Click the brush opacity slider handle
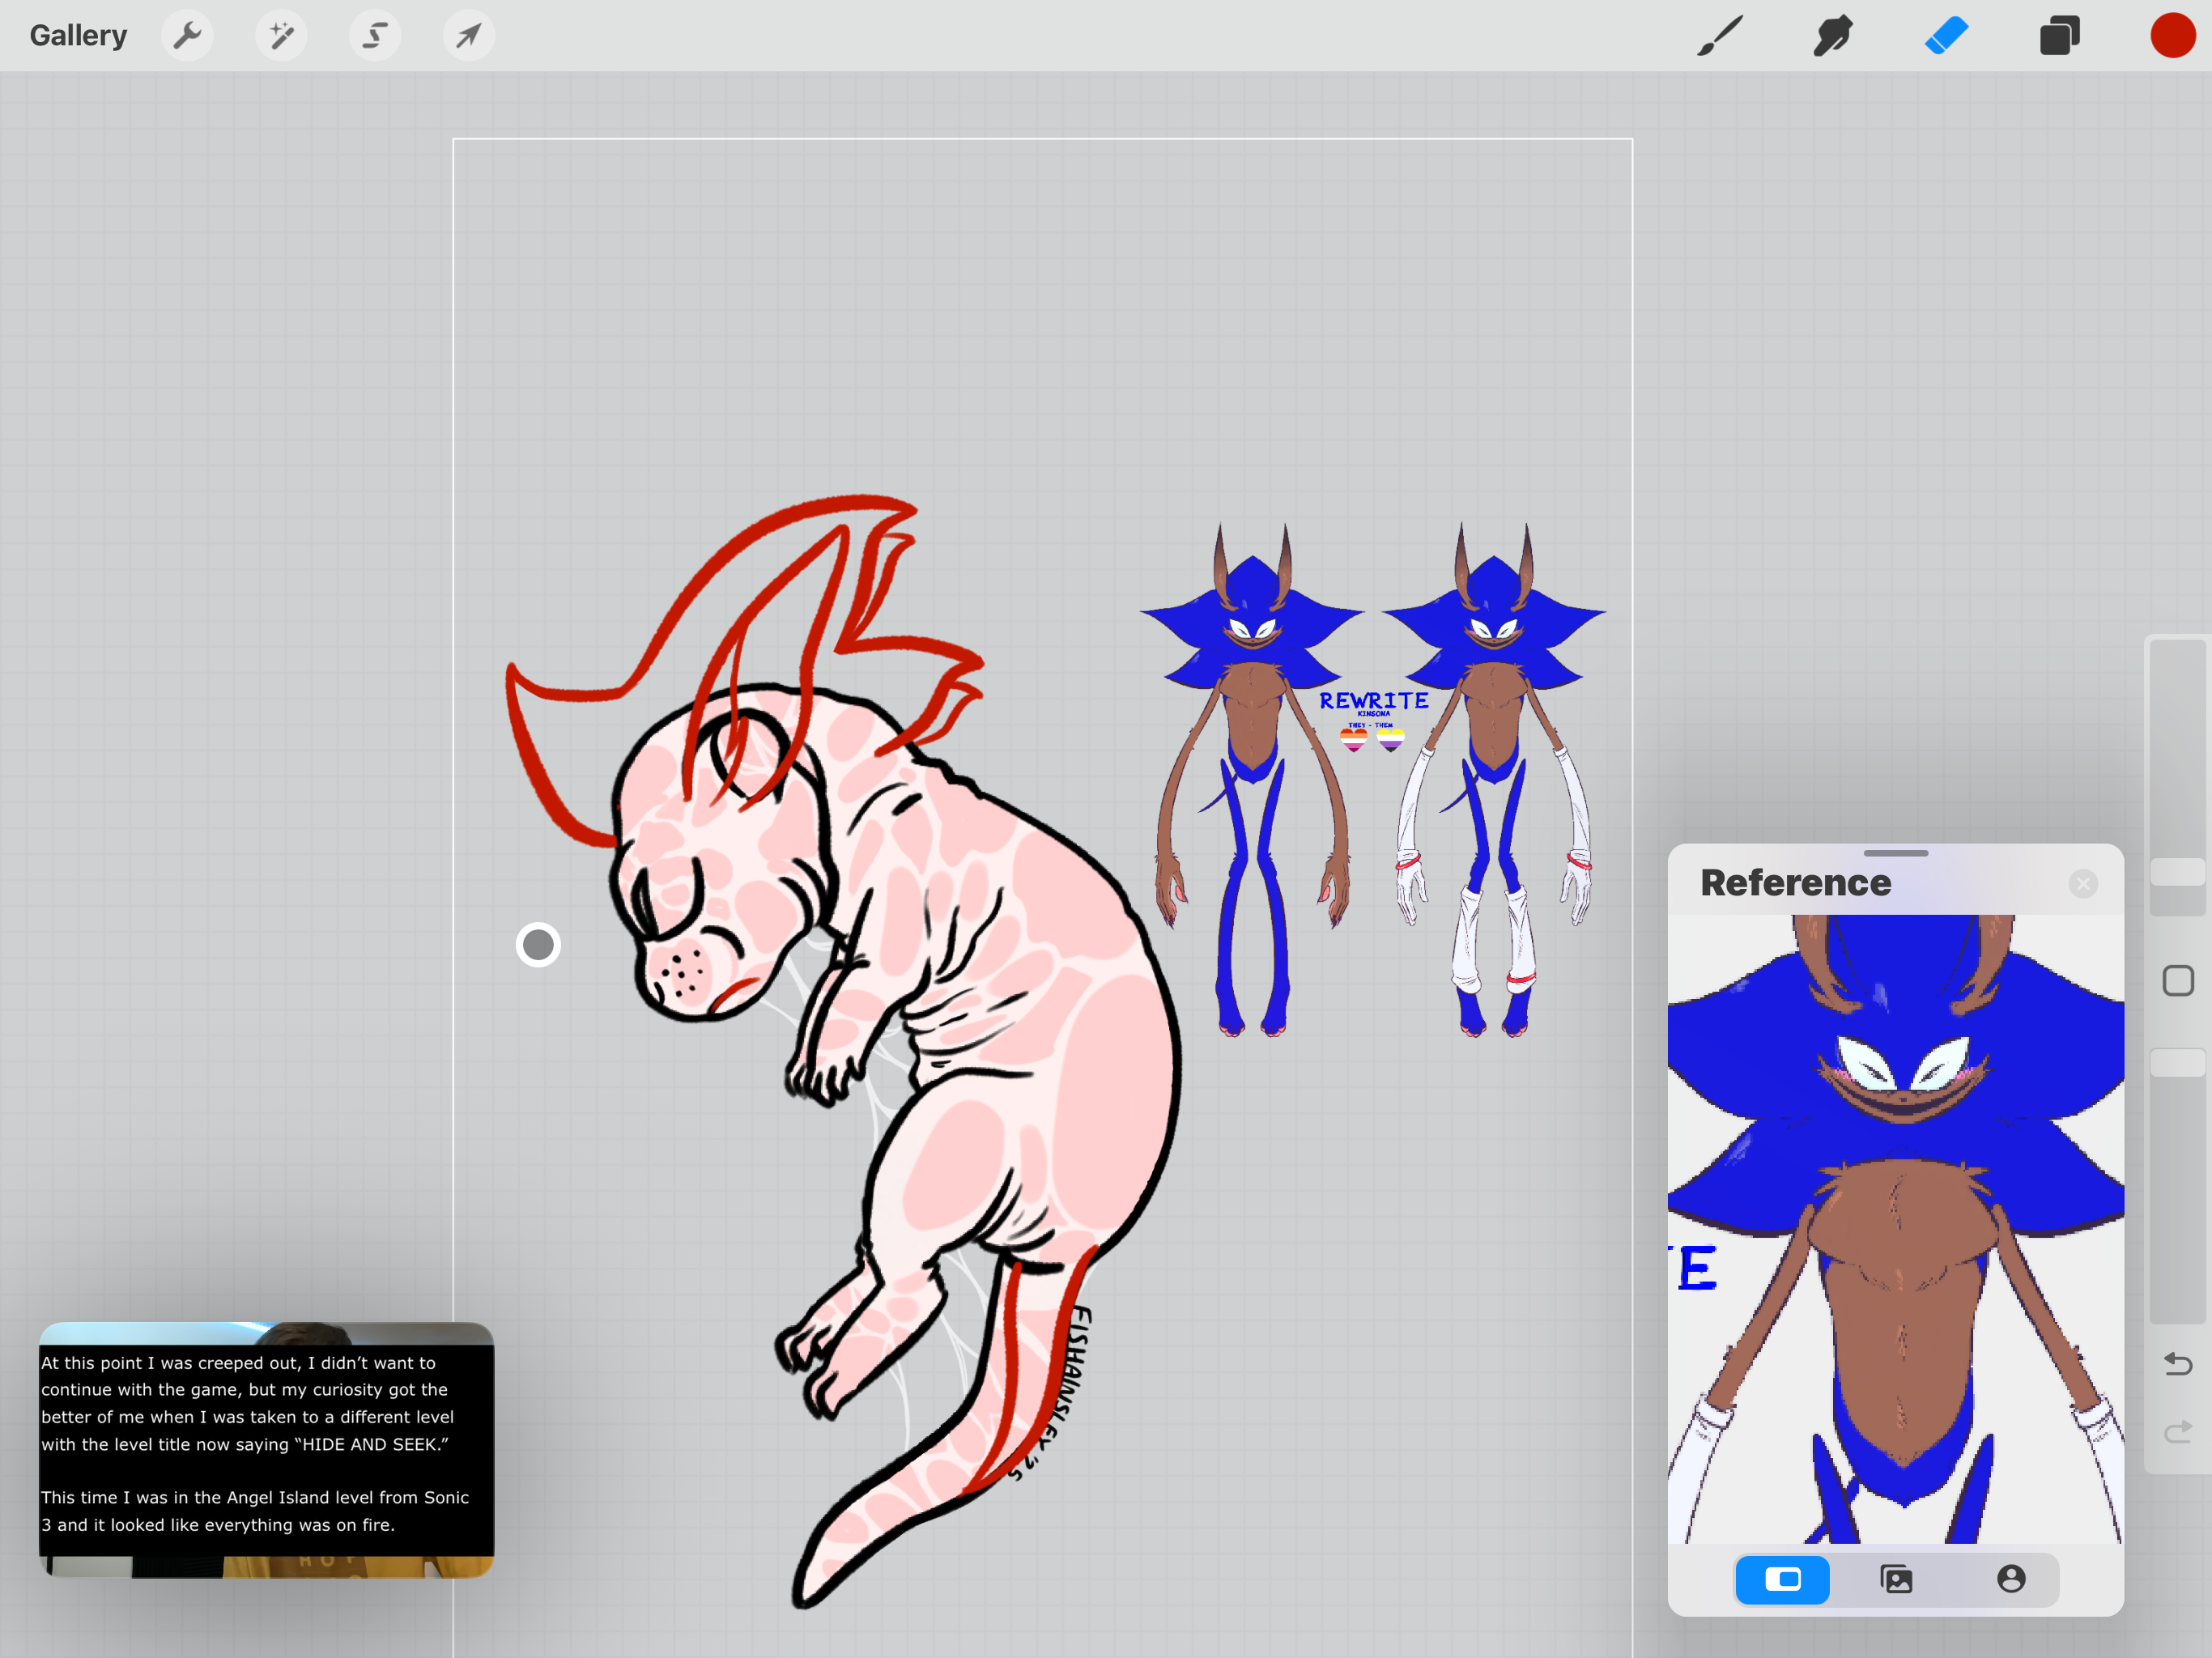Viewport: 2212px width, 1658px height. [2177, 1062]
